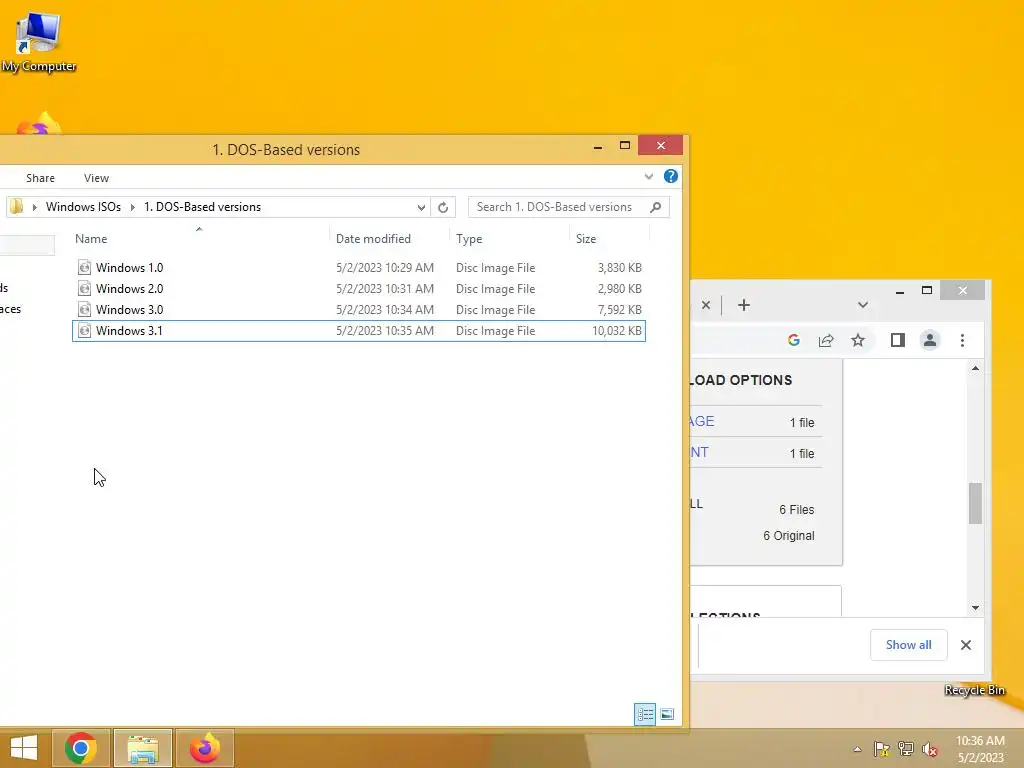Click Show all downloads button in Chrome

click(908, 645)
